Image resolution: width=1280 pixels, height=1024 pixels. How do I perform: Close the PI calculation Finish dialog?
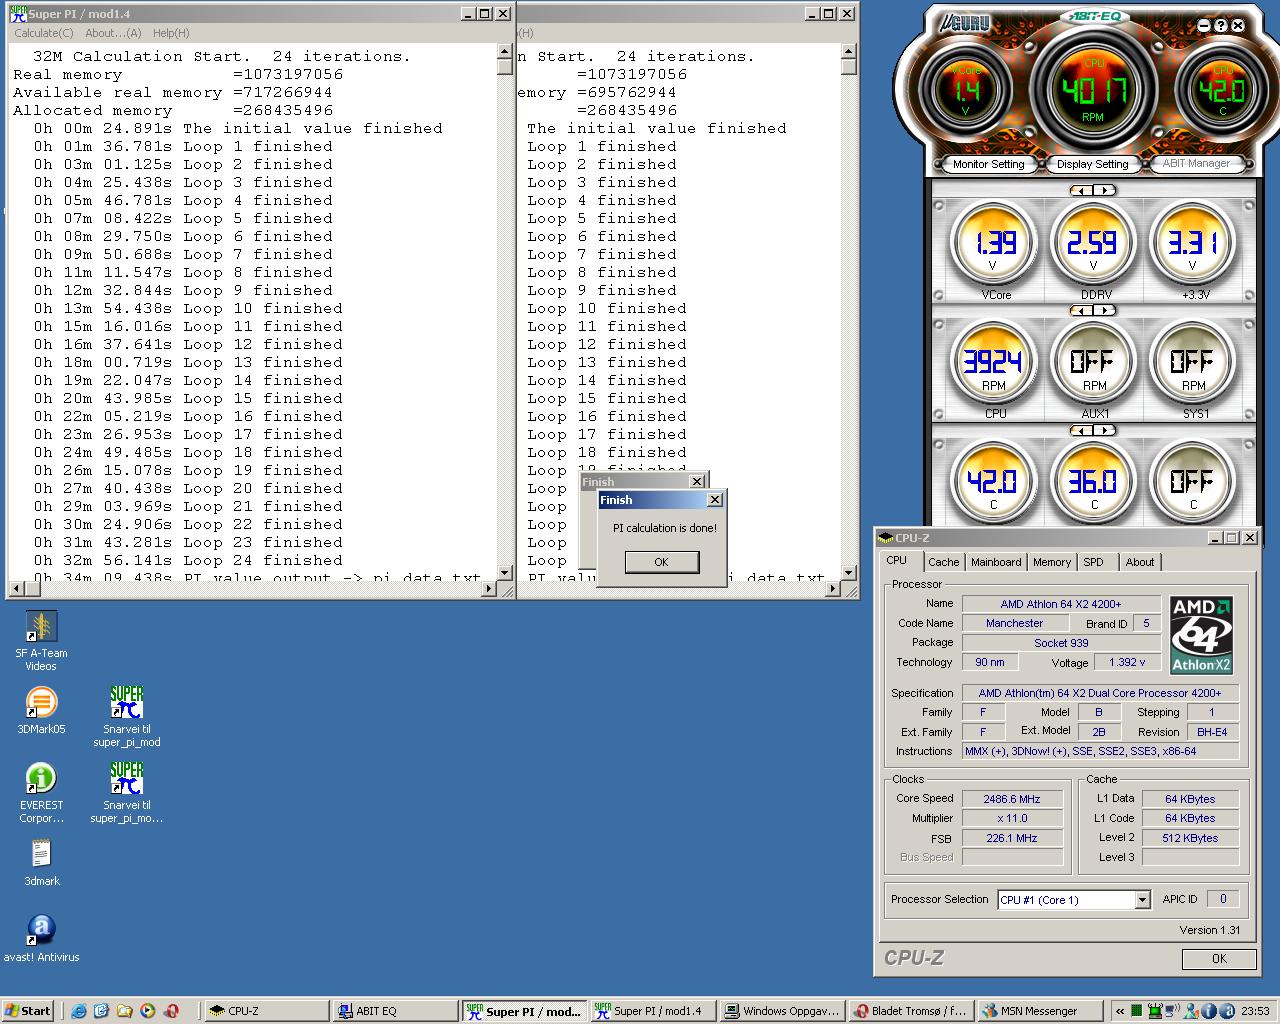coord(714,500)
